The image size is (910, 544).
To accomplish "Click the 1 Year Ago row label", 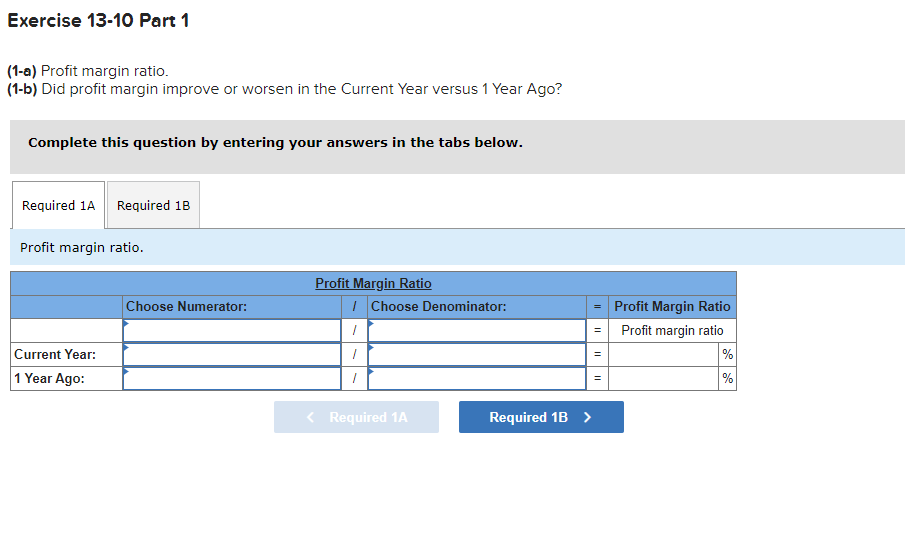I will [x=49, y=378].
